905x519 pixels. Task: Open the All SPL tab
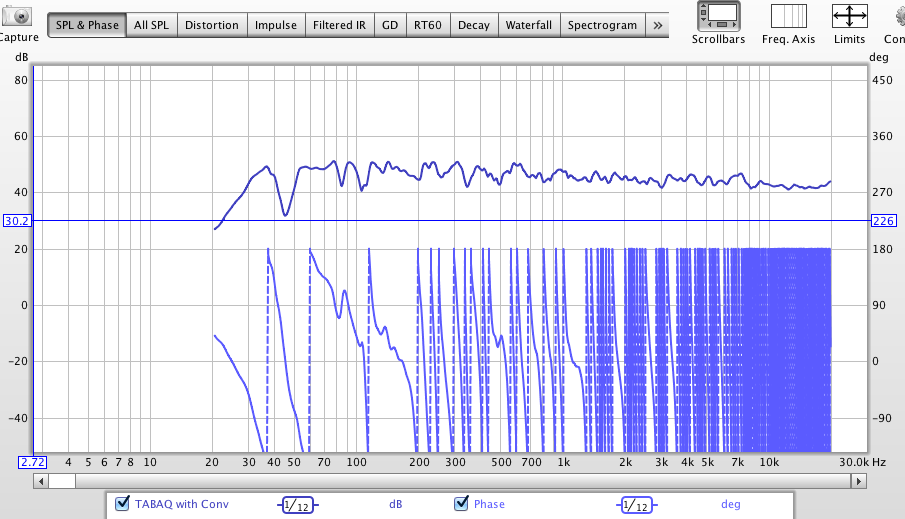[151, 25]
